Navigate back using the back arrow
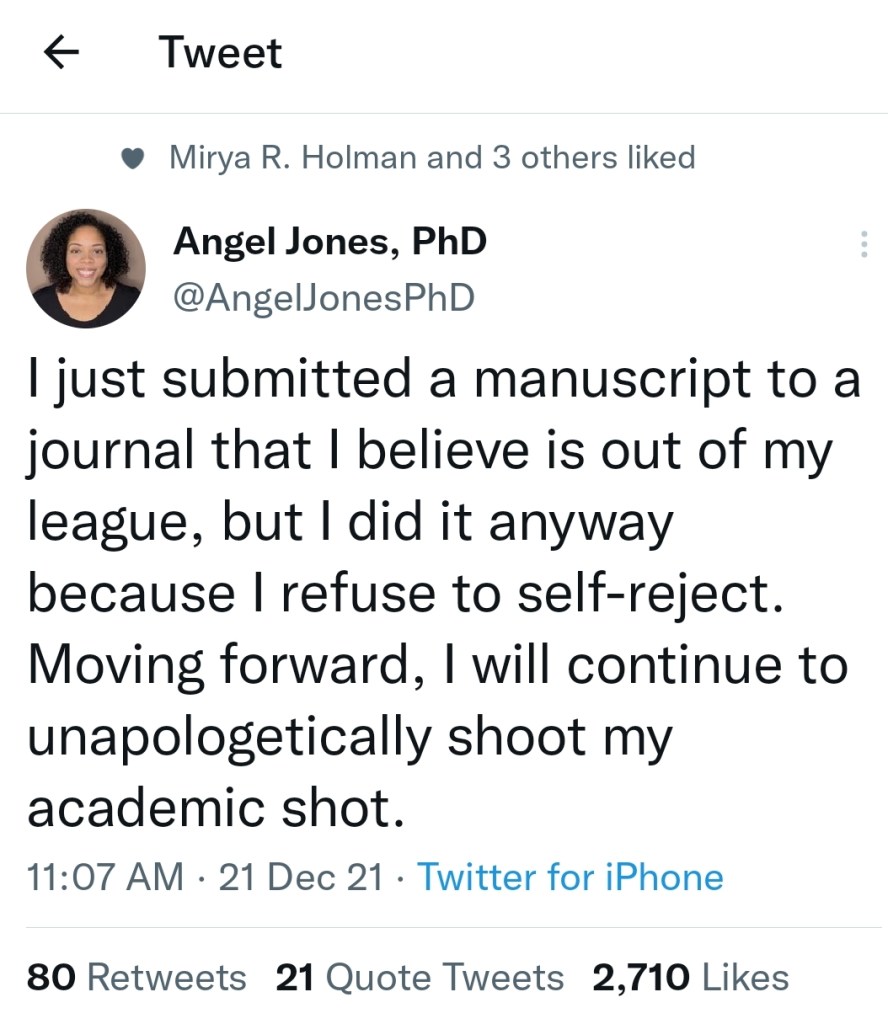The width and height of the screenshot is (888, 1024). point(61,52)
